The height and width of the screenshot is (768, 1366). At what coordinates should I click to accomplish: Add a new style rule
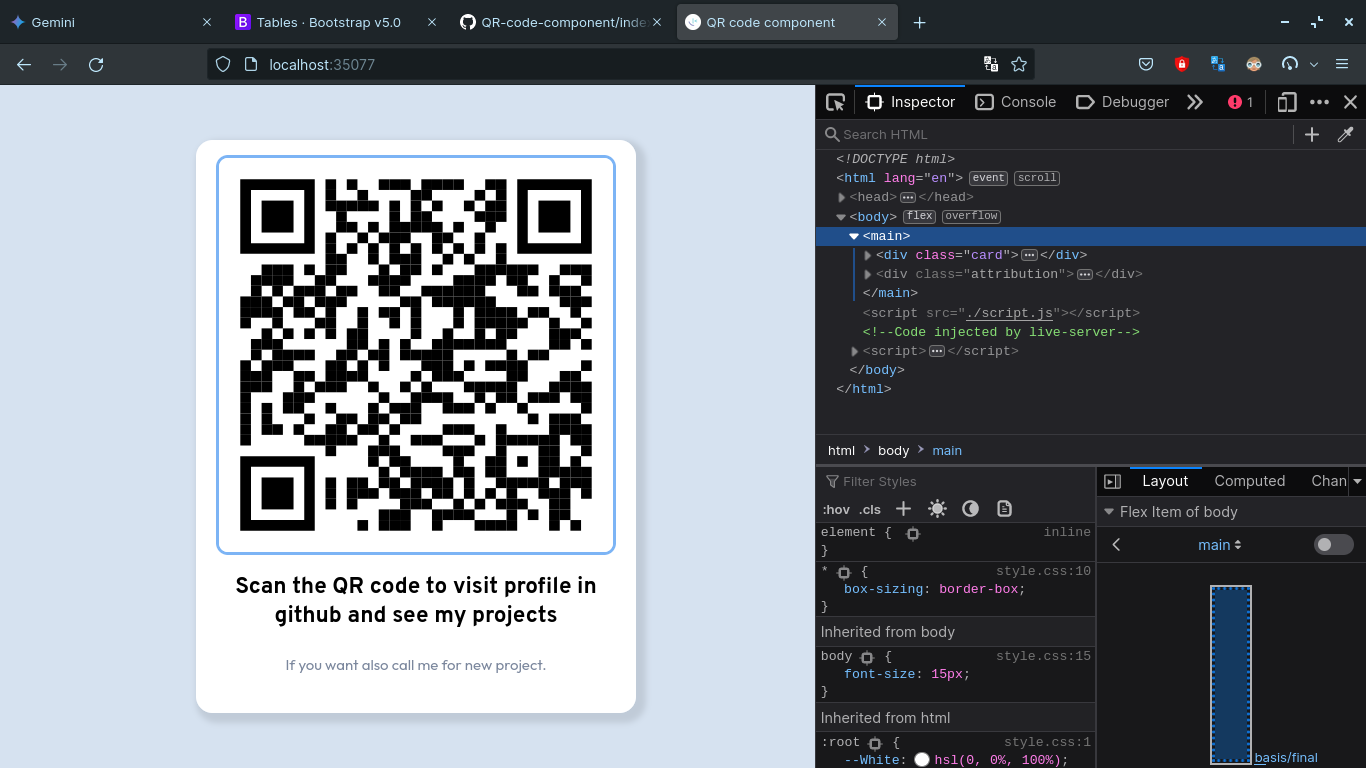(x=903, y=509)
